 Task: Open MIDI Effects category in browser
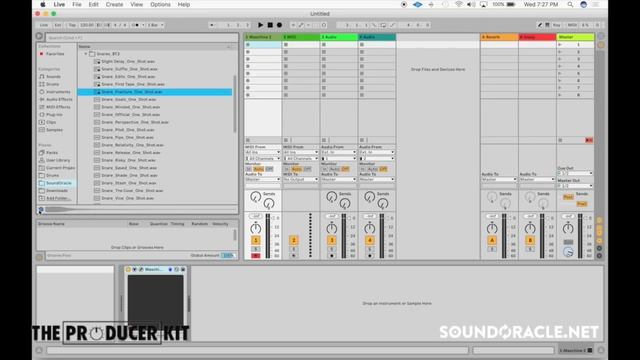point(58,107)
